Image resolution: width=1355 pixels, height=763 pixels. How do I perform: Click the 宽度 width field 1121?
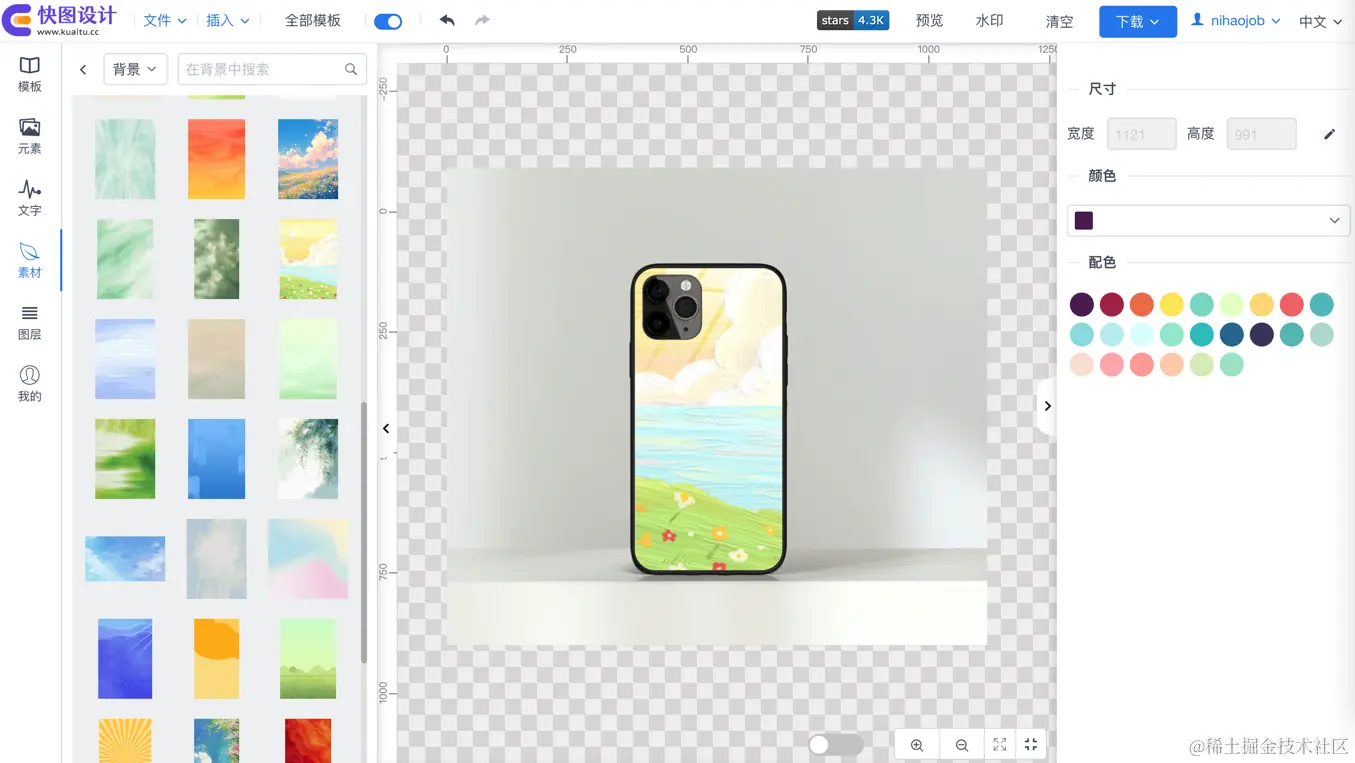pos(1141,134)
